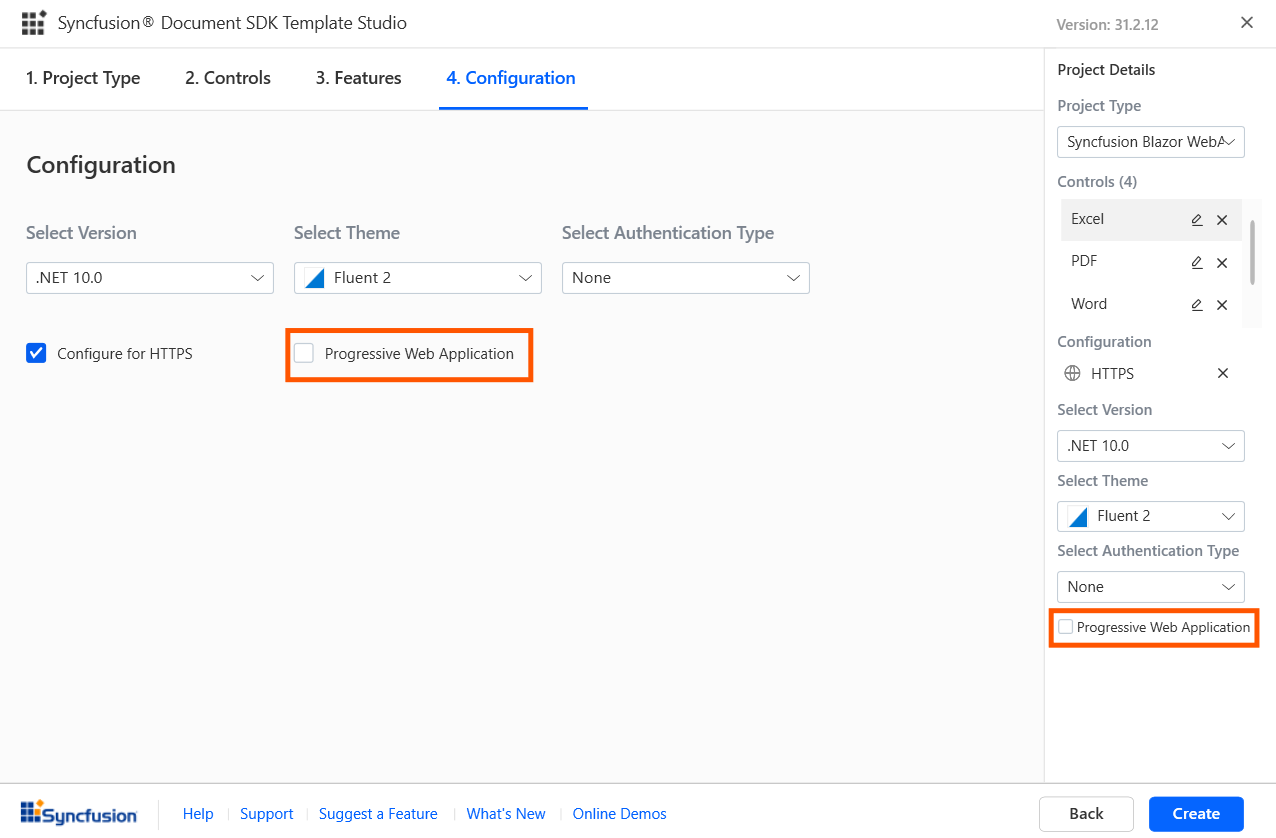Click the edit pencil next to PDF
This screenshot has width=1276, height=838.
coord(1196,263)
